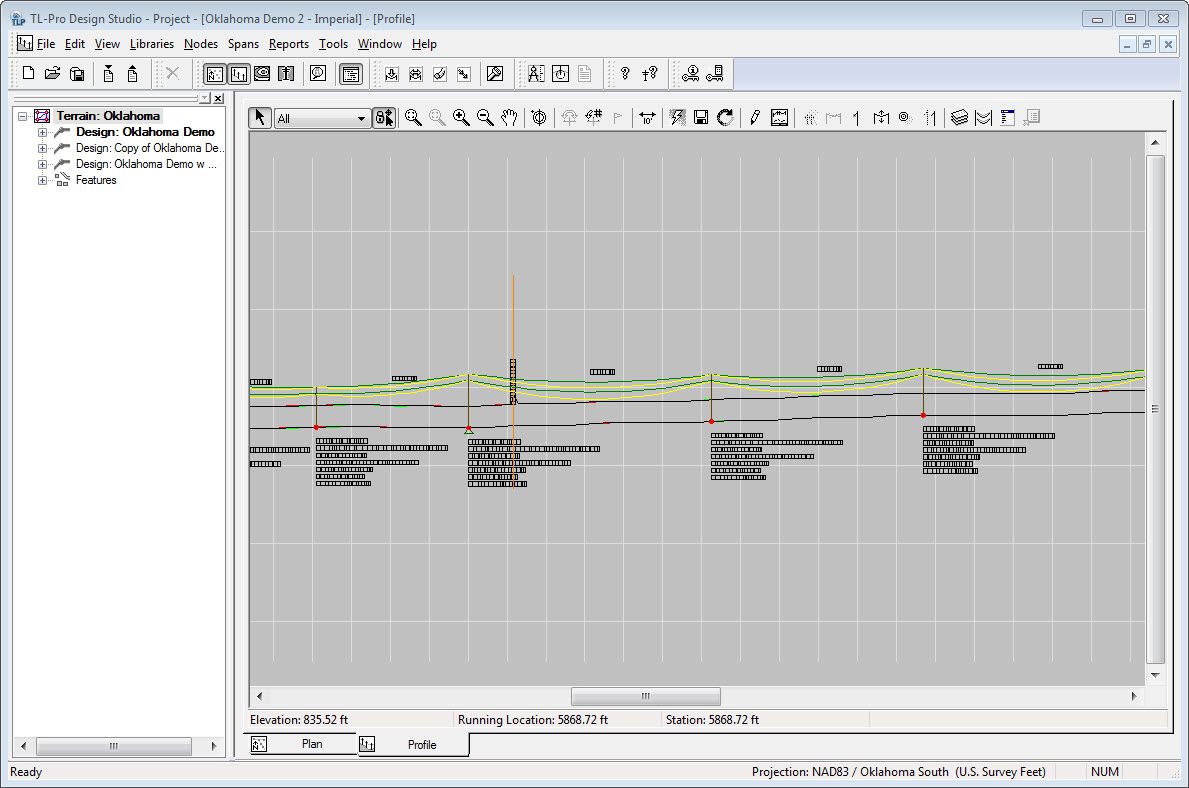1189x788 pixels.
Task: Click the Refresh button on the profile toolbar
Action: click(725, 117)
